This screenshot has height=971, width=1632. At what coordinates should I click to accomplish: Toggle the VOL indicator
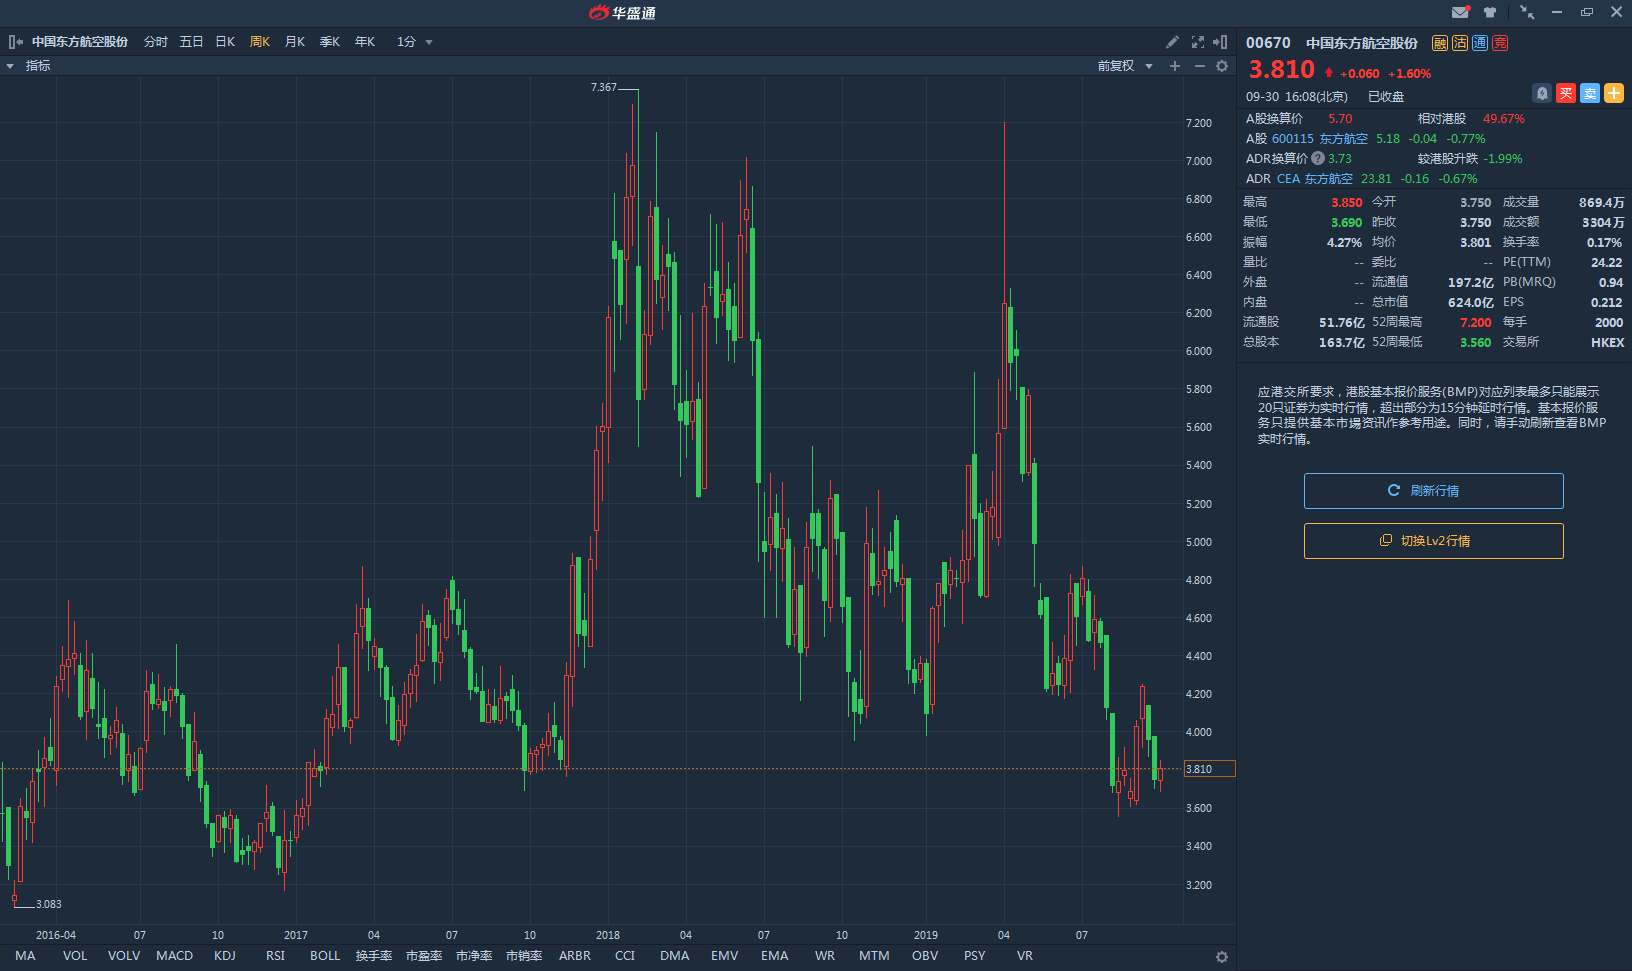(75, 956)
